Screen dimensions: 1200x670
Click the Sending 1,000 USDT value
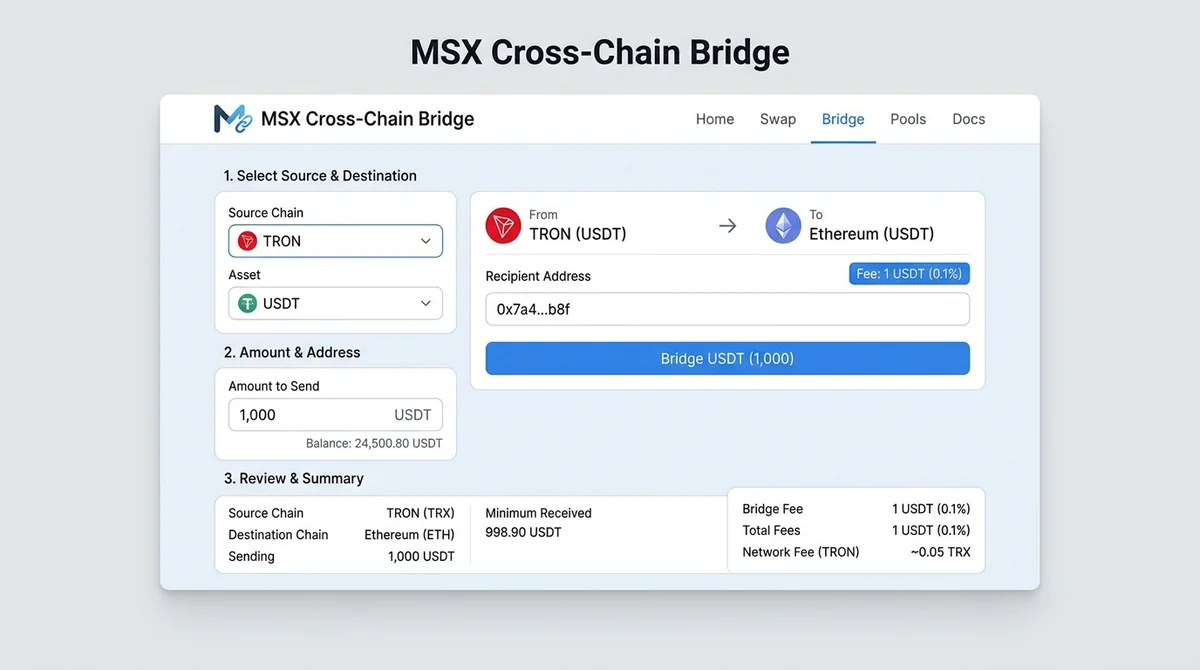421,556
